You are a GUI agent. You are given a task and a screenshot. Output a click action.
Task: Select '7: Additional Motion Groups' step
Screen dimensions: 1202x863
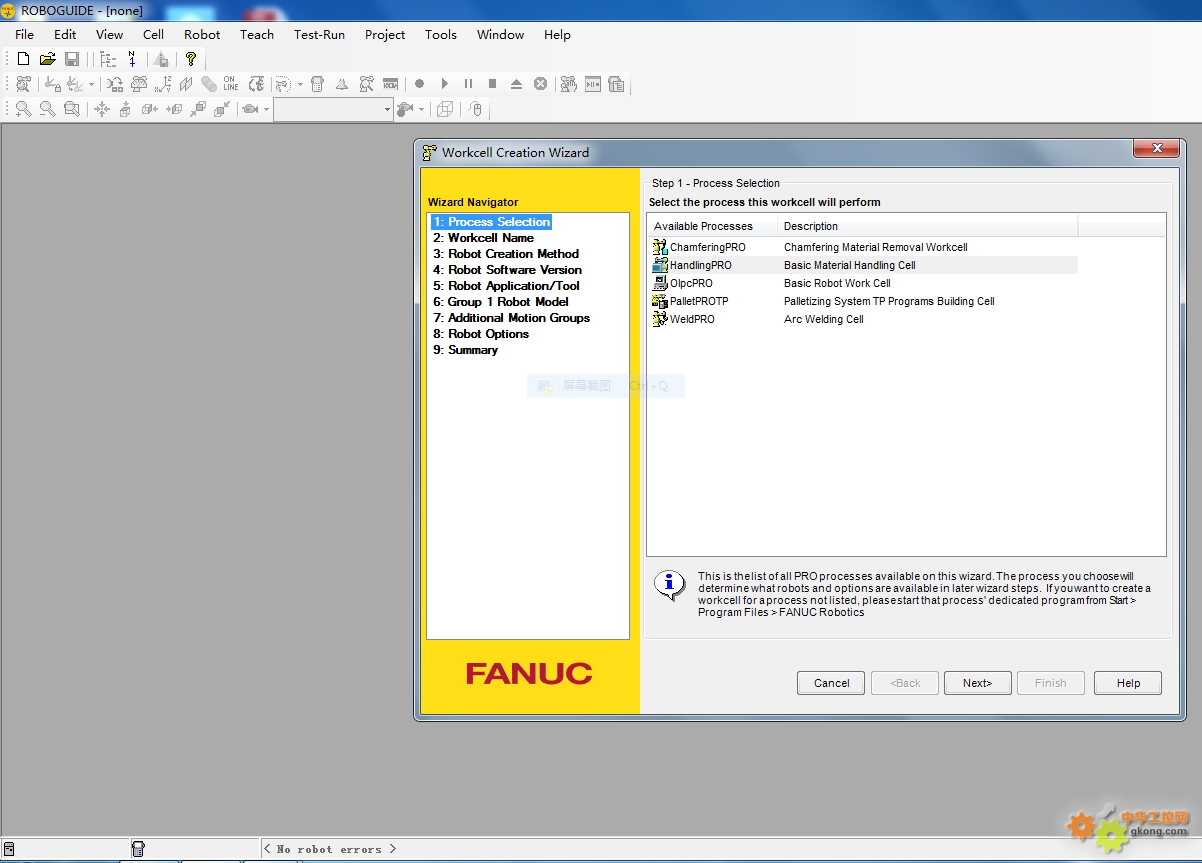coord(511,318)
